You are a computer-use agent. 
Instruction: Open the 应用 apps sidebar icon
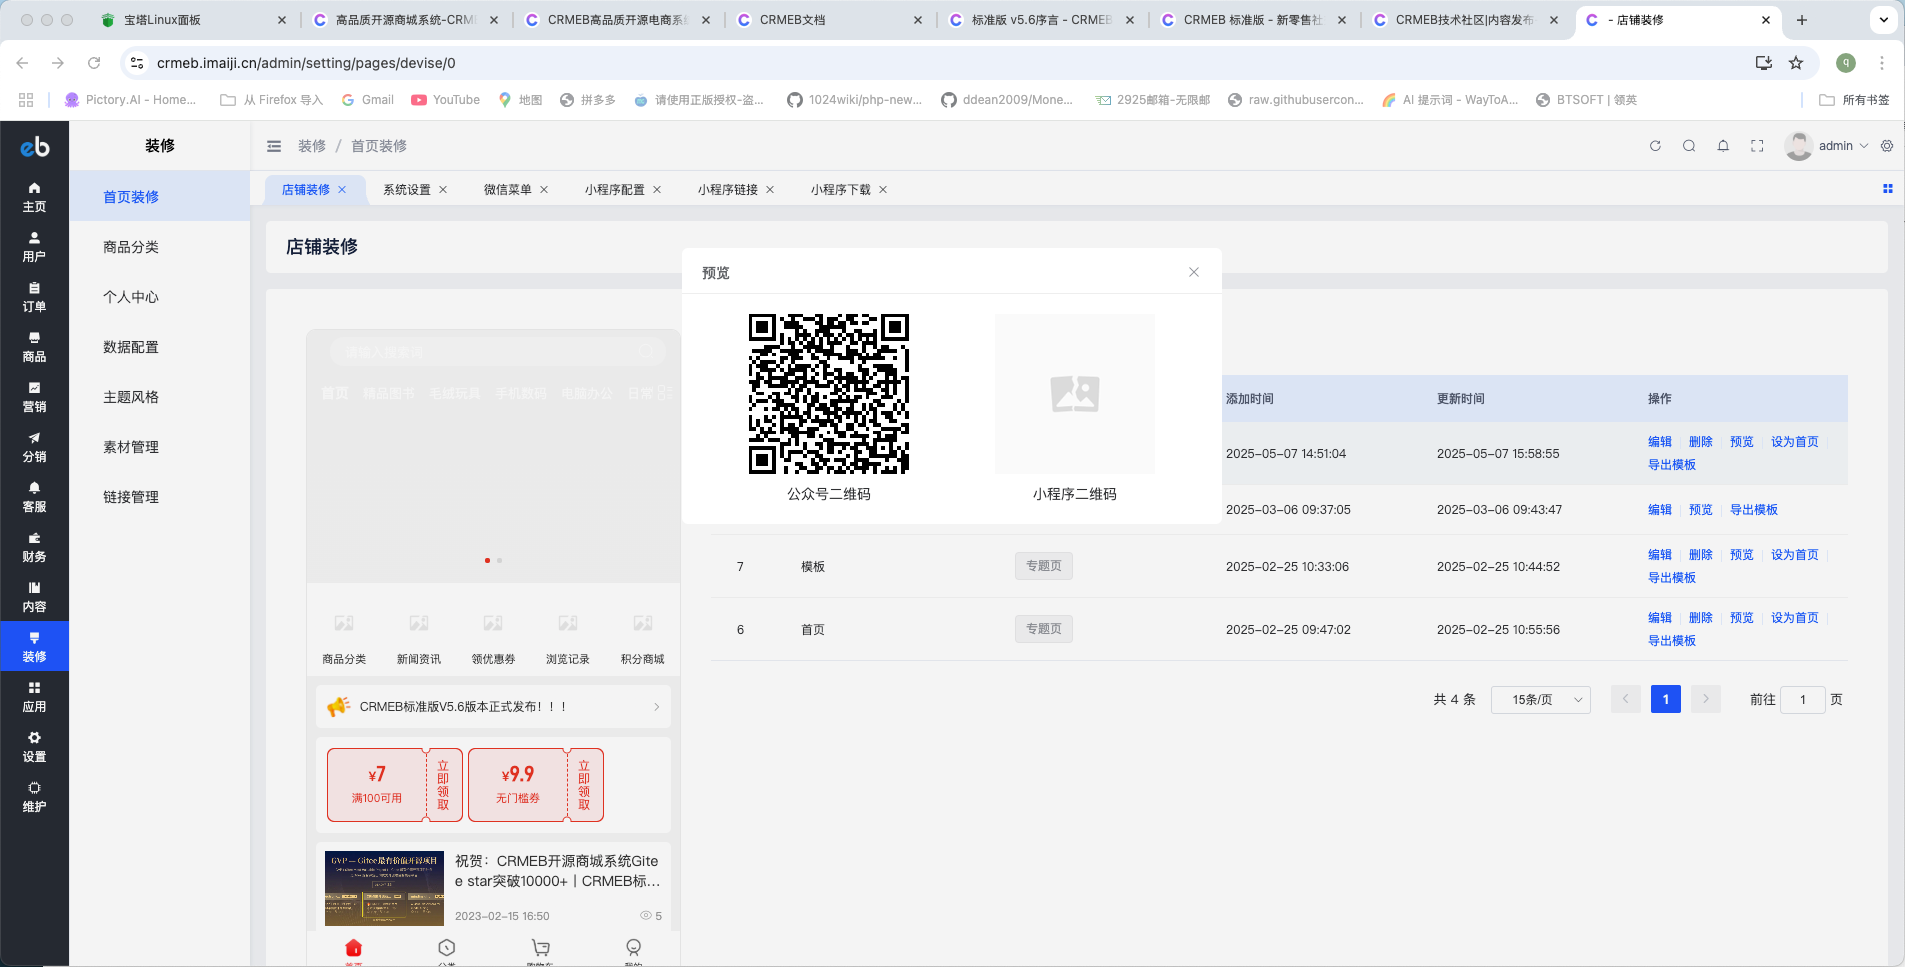(34, 697)
